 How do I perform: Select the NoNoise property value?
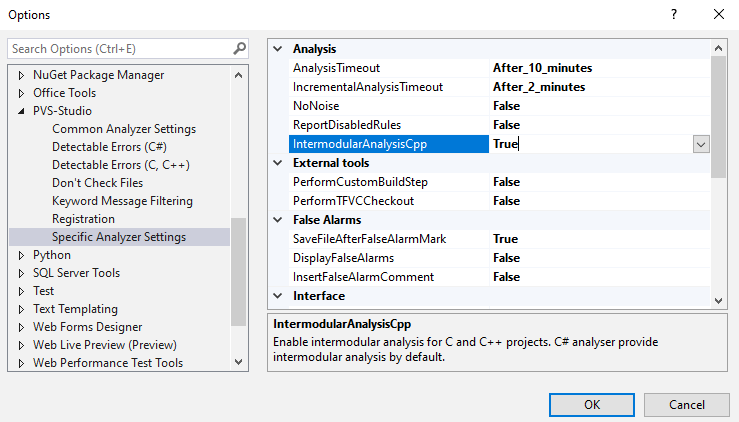tap(506, 106)
